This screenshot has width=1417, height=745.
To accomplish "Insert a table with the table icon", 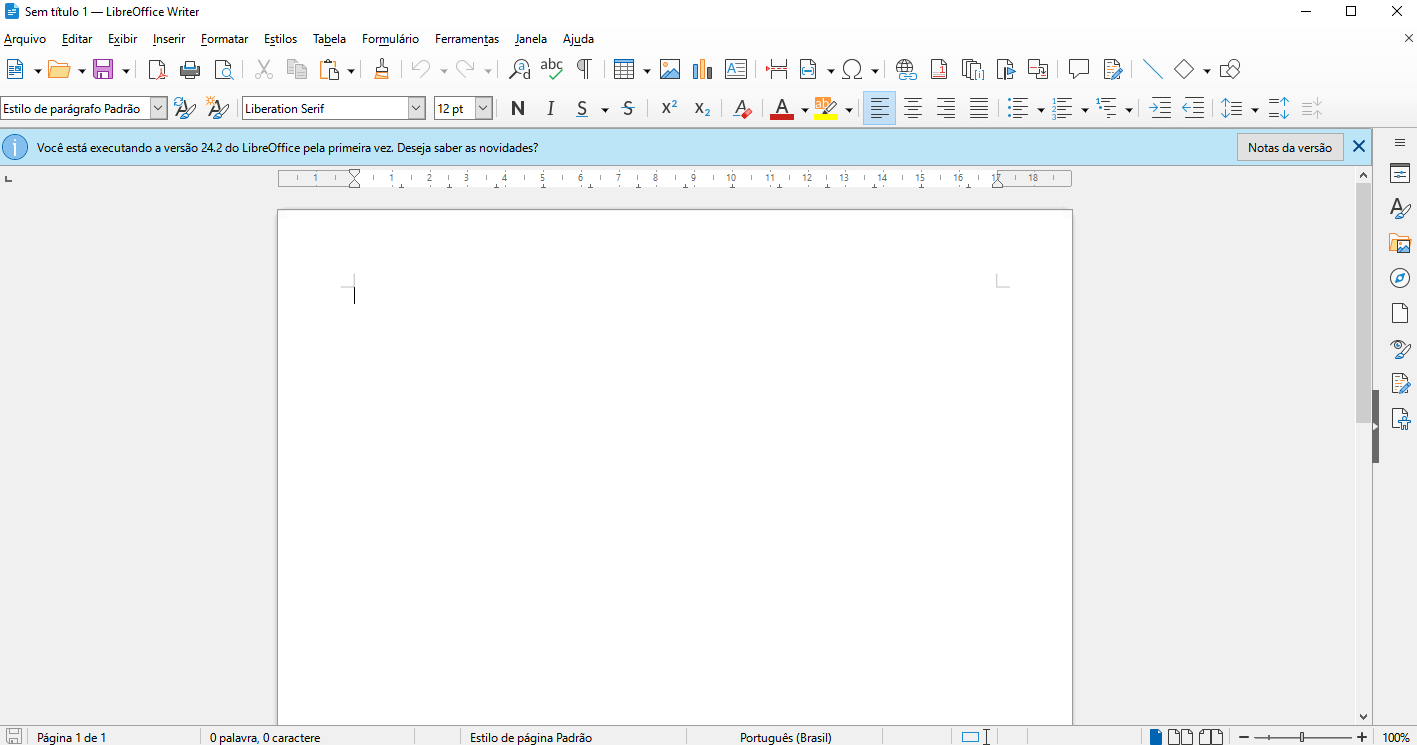I will coord(625,70).
